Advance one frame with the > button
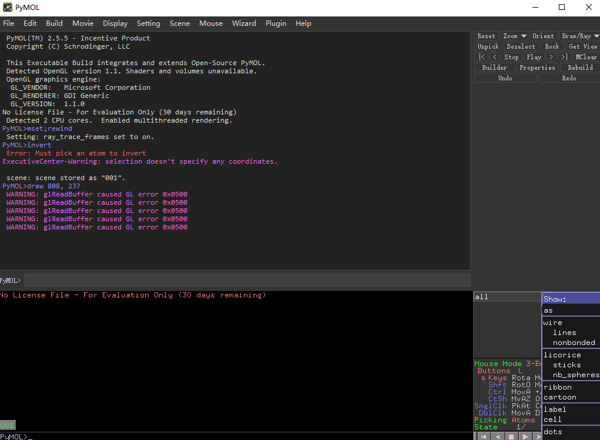 pos(552,57)
